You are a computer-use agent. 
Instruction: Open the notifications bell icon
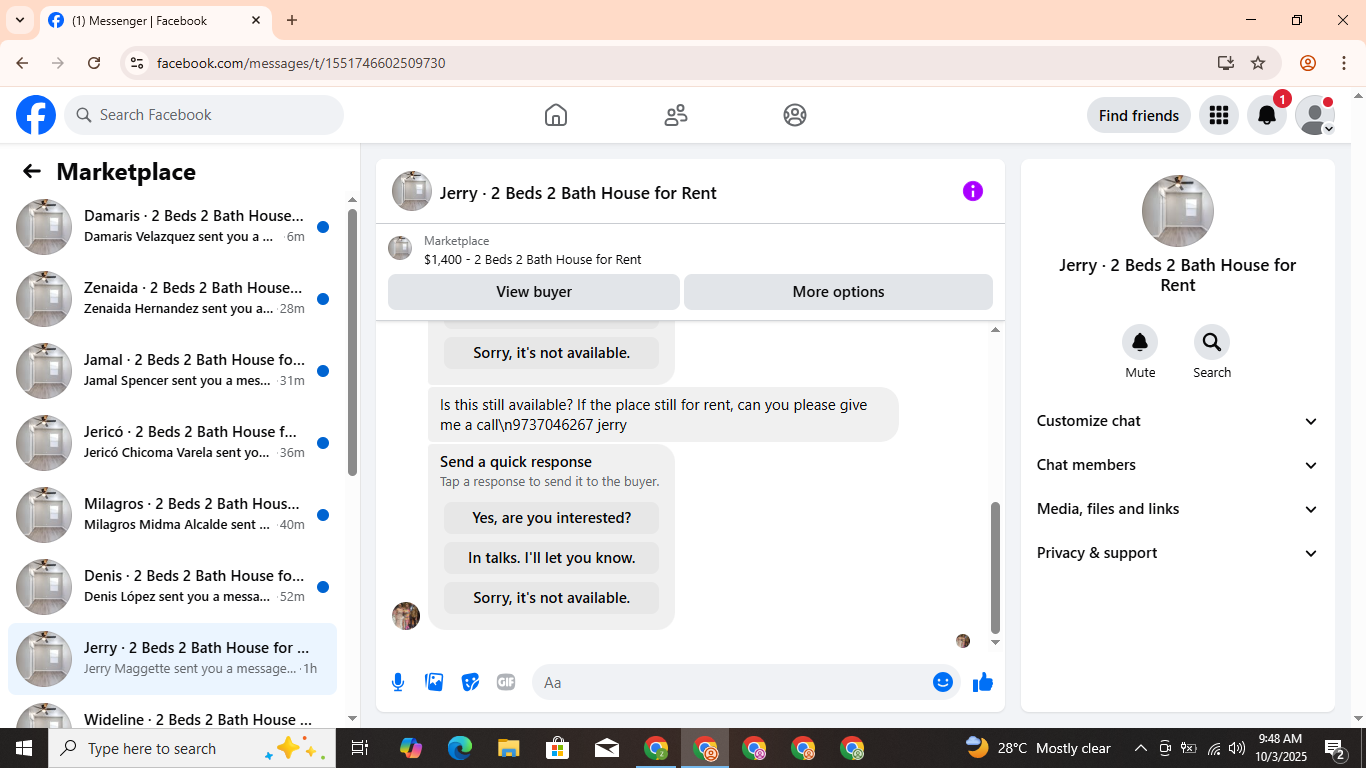tap(1267, 115)
